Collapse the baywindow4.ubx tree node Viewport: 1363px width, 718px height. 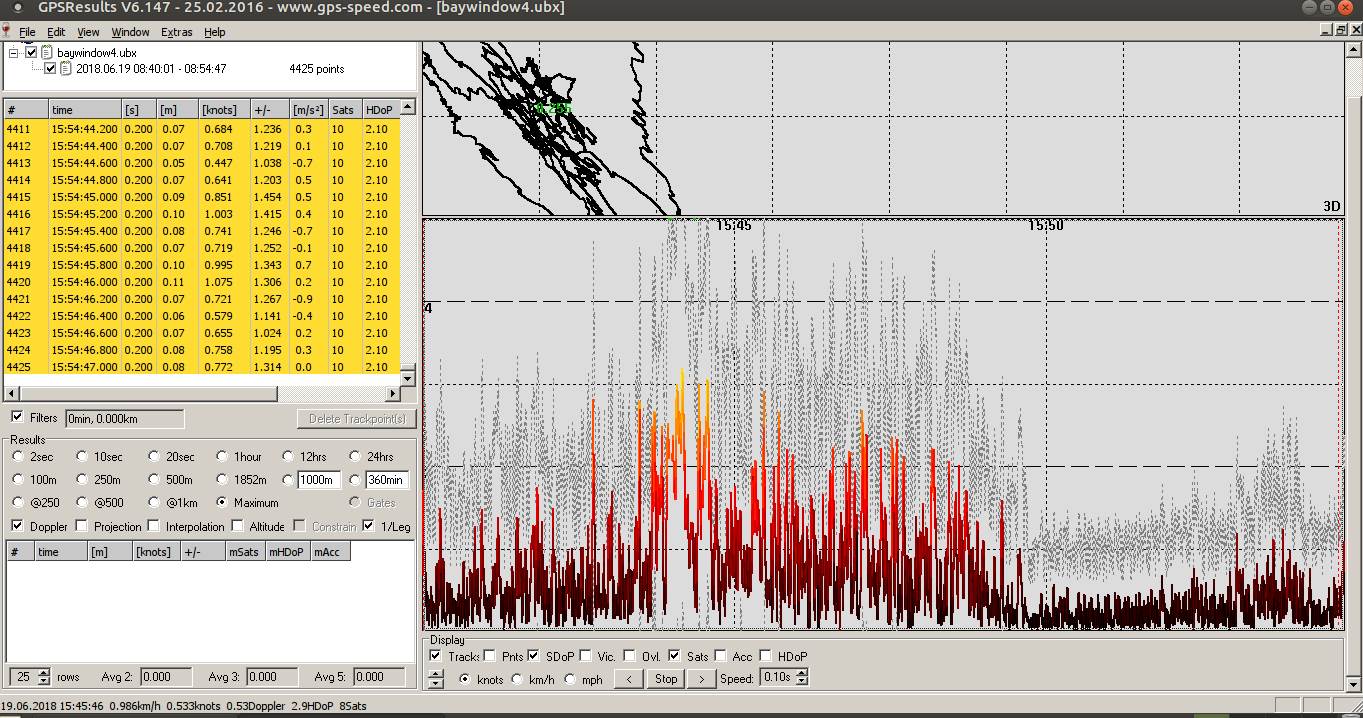[14, 52]
